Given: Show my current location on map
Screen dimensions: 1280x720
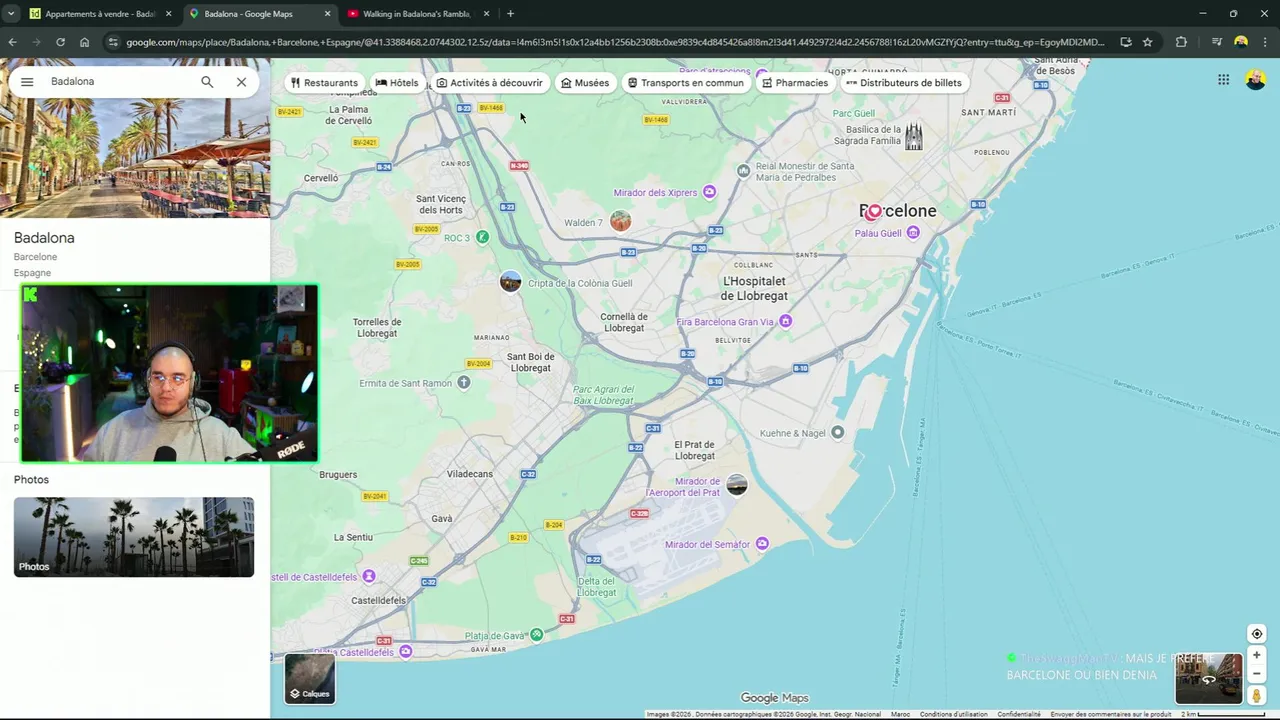Looking at the screenshot, I should (1257, 634).
